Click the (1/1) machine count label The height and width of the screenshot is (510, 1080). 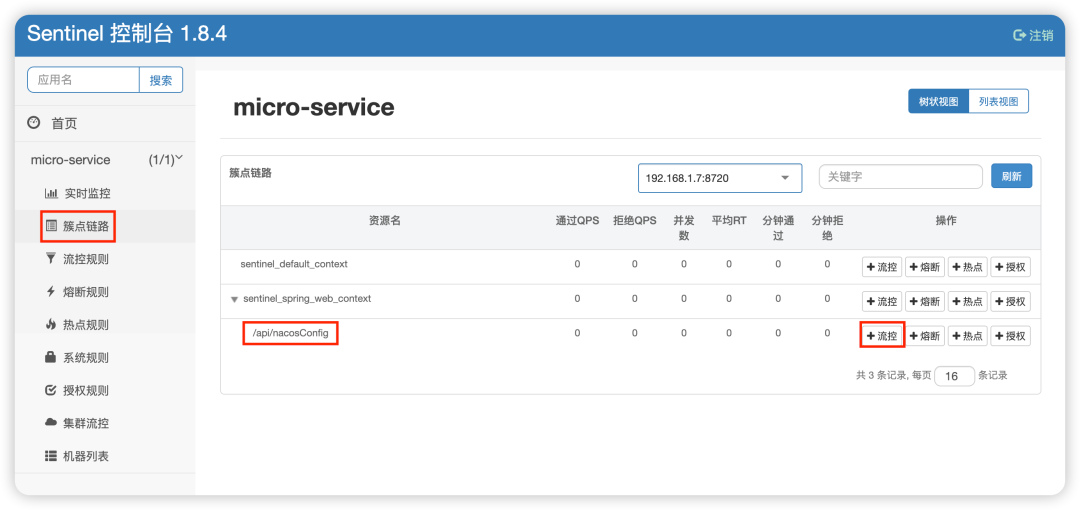pyautogui.click(x=161, y=160)
